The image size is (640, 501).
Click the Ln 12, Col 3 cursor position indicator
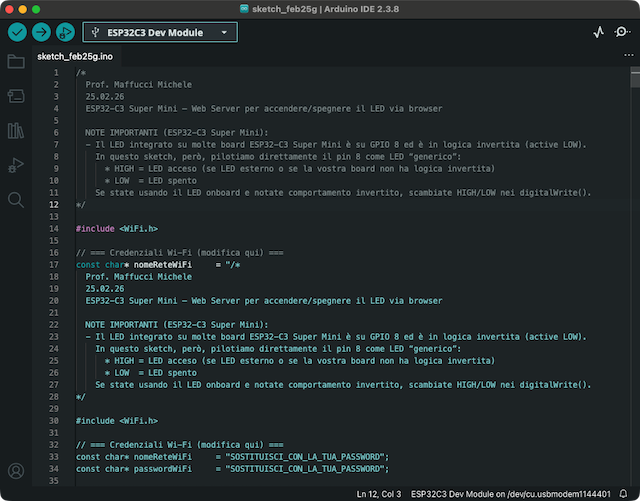click(x=379, y=494)
